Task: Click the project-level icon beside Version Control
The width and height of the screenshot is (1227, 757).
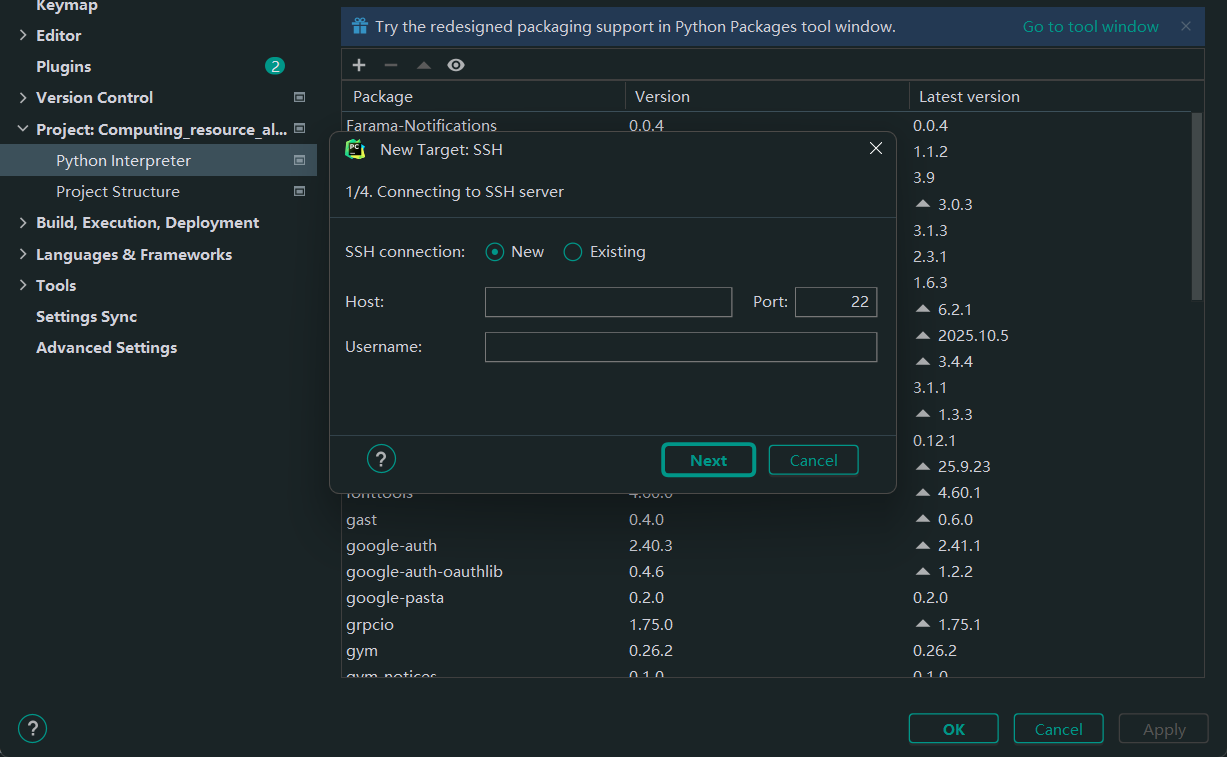Action: (299, 98)
